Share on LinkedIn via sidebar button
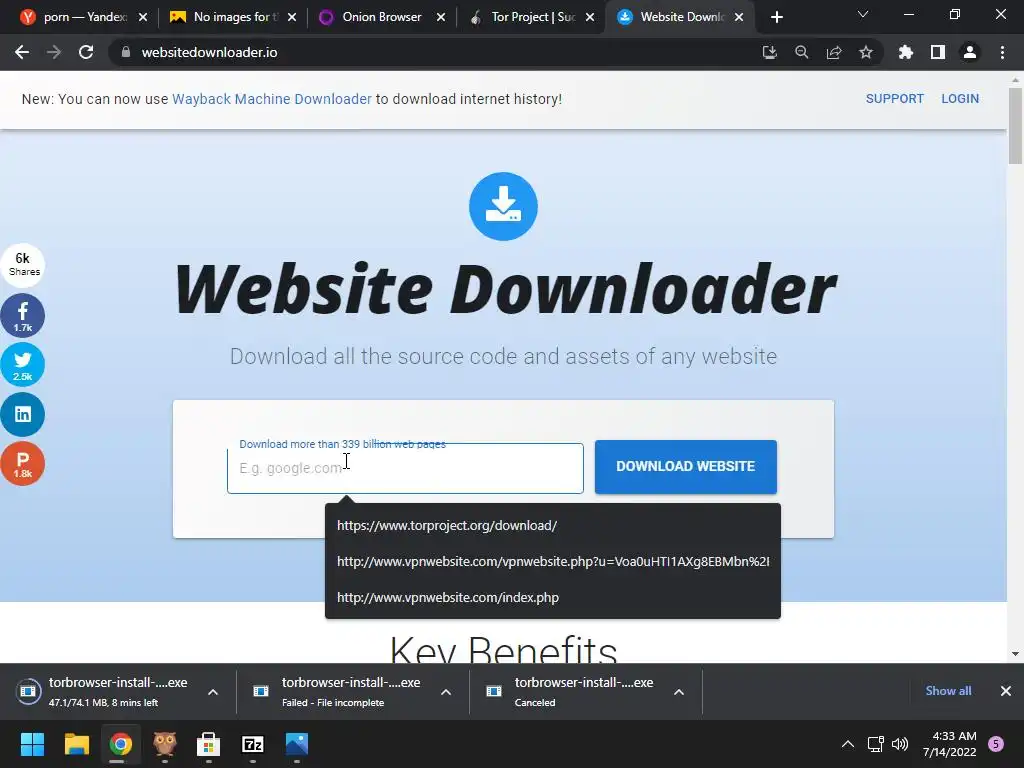Viewport: 1024px width, 768px height. pyautogui.click(x=23, y=414)
